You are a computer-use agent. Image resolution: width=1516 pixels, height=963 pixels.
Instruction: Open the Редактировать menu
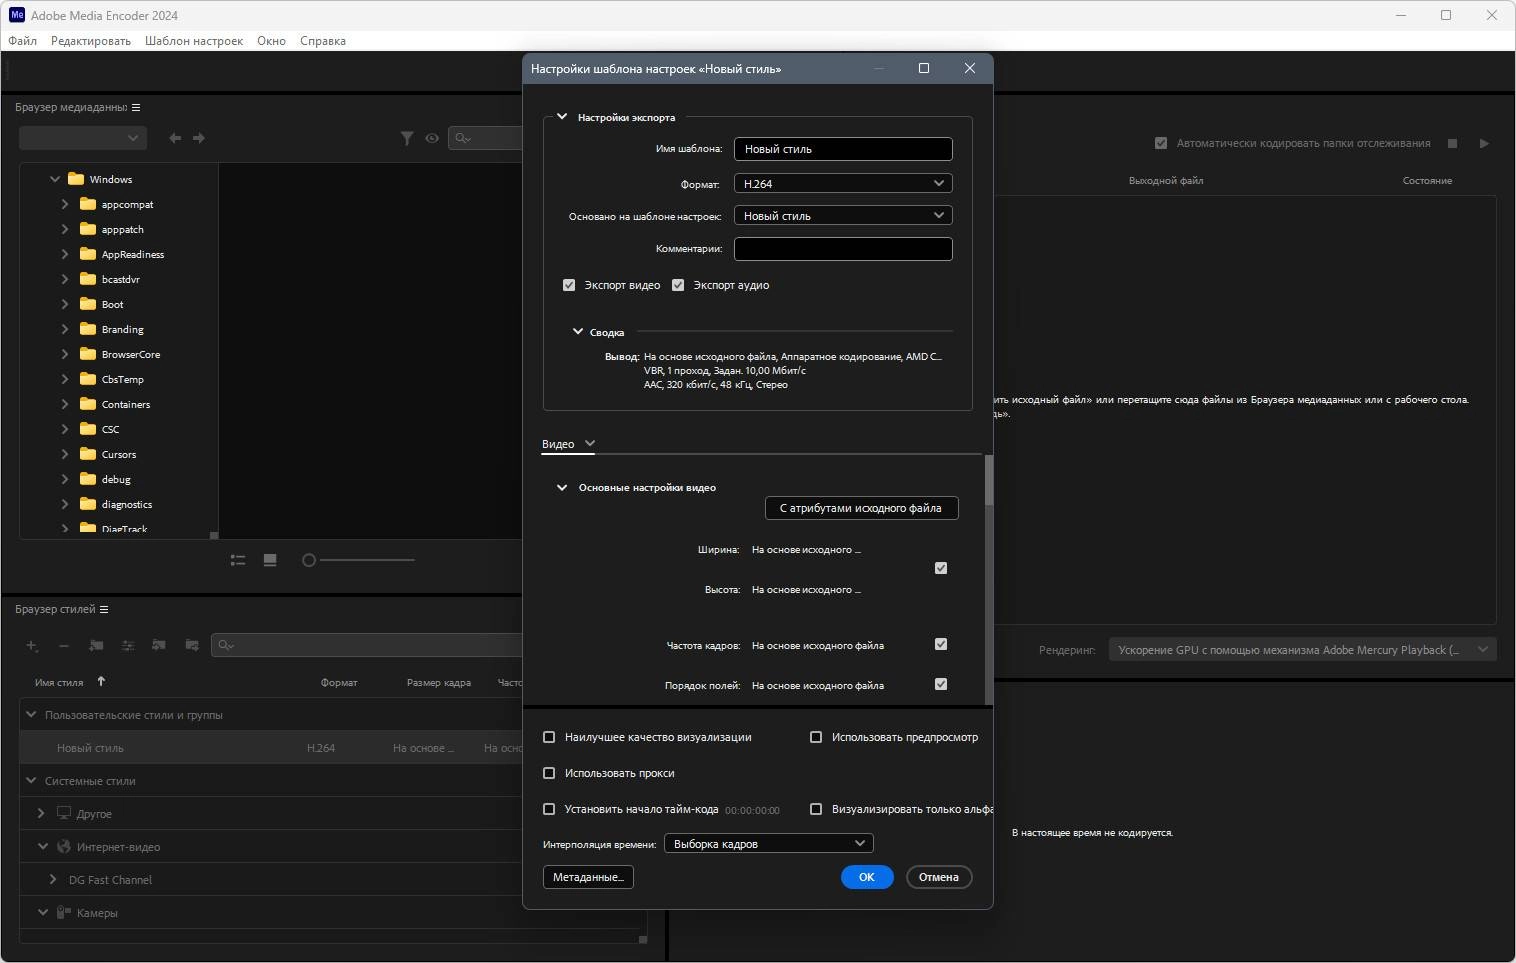tap(91, 41)
